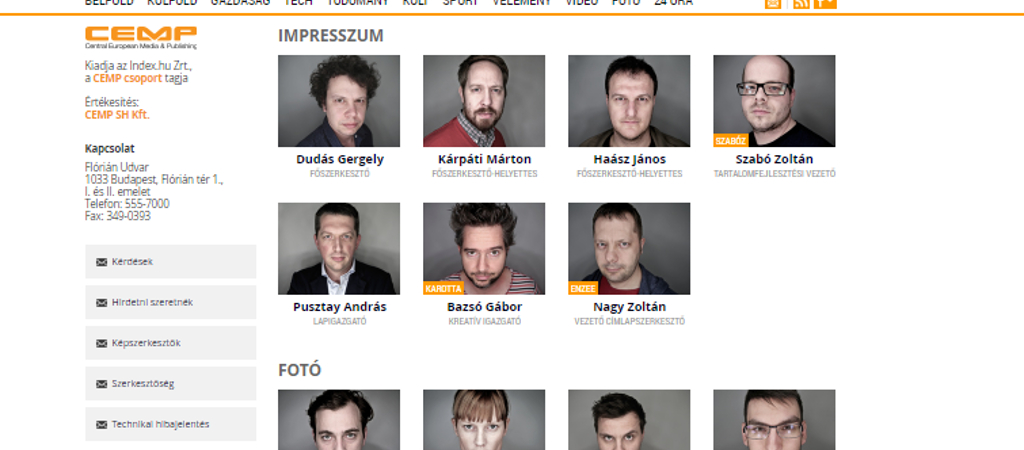Click the Hirdetni szeretnék contact button
This screenshot has width=1024, height=450.
coord(170,302)
